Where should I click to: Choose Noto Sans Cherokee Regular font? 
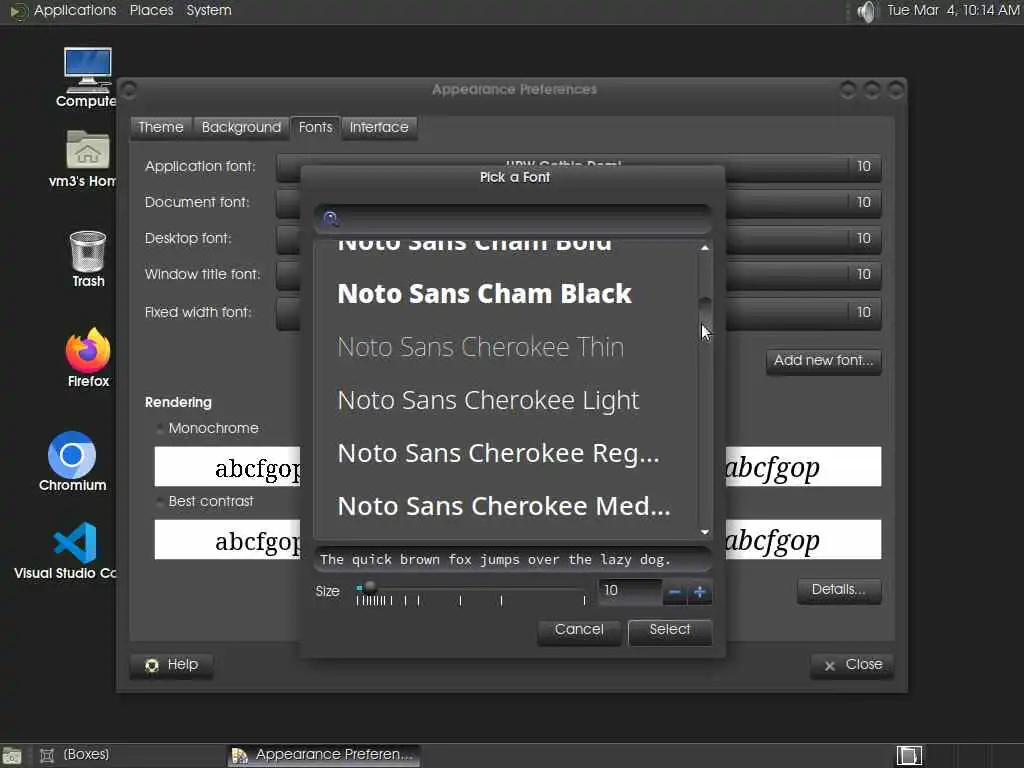505,453
